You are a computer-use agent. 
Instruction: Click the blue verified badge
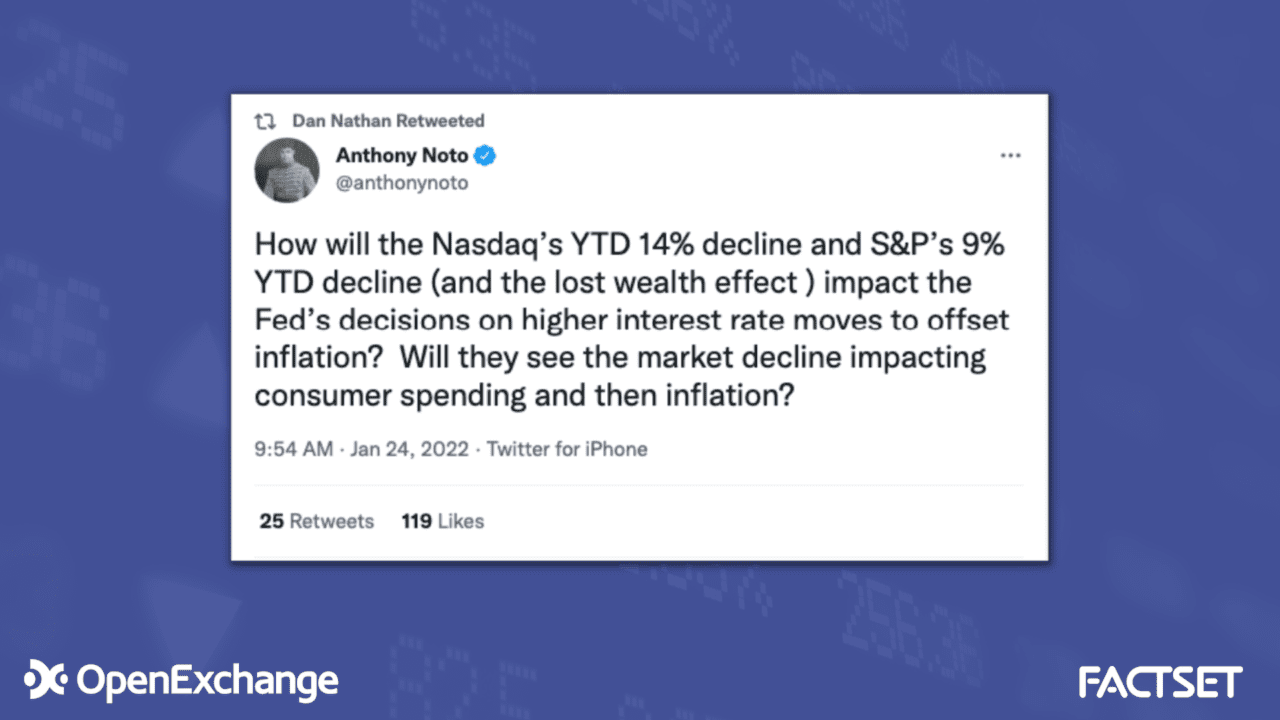[x=486, y=155]
